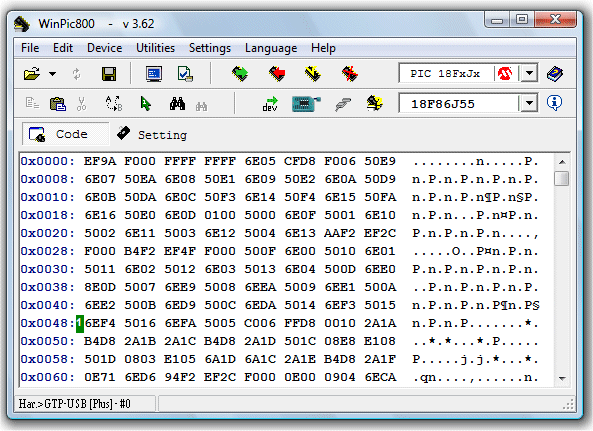The image size is (593, 431).
Task: Click the scissors cut icon
Action: 82,104
